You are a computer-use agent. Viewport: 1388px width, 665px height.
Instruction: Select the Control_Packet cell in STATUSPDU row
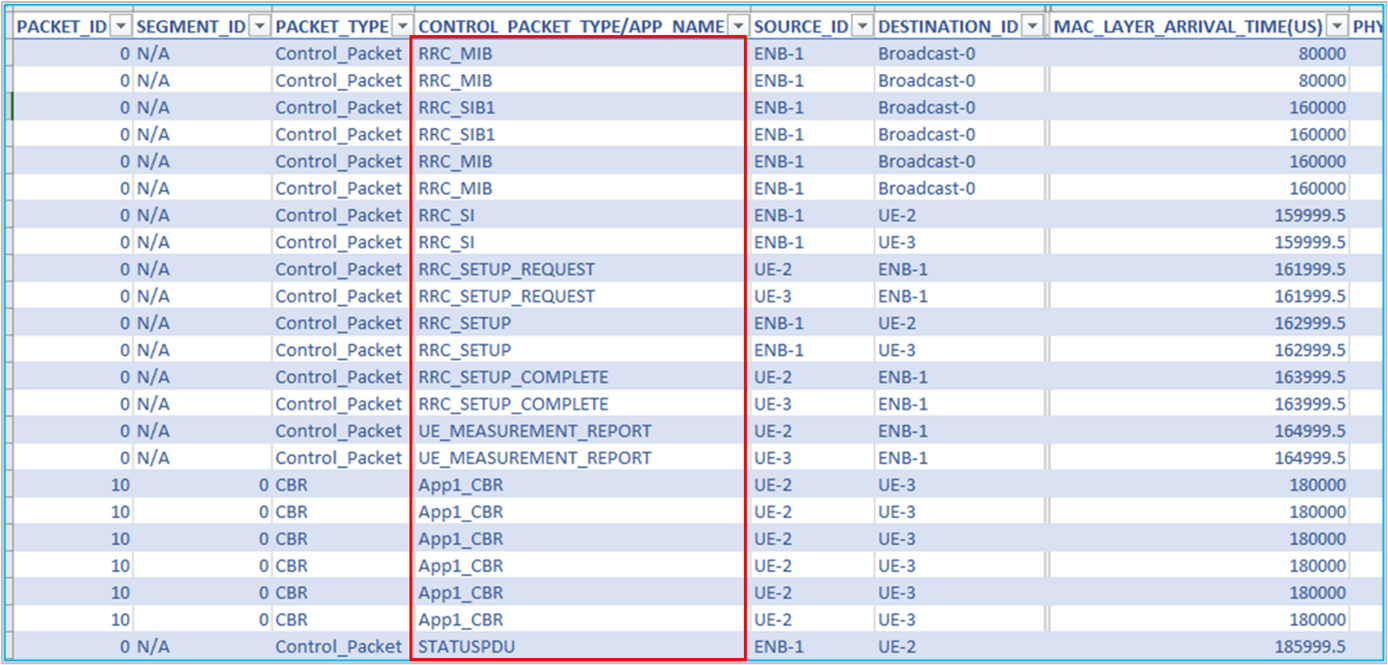[338, 647]
